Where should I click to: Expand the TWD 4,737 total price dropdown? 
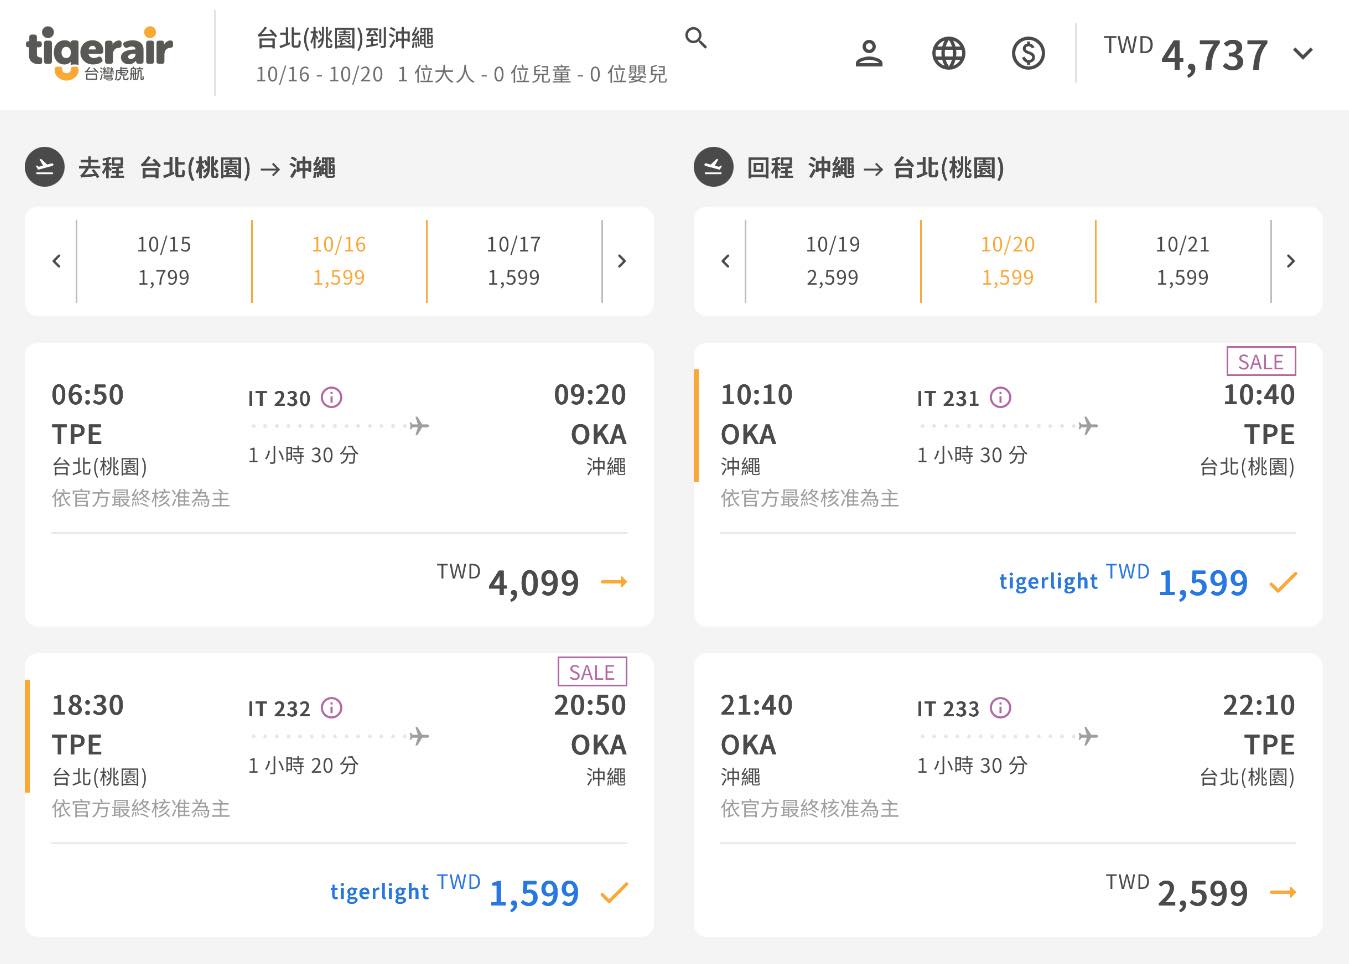tap(1302, 54)
